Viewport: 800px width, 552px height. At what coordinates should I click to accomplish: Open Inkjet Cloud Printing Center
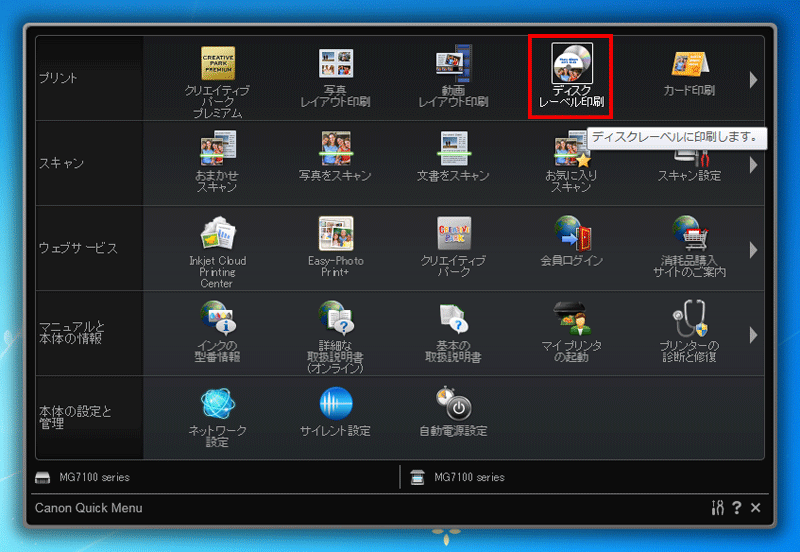(x=217, y=252)
